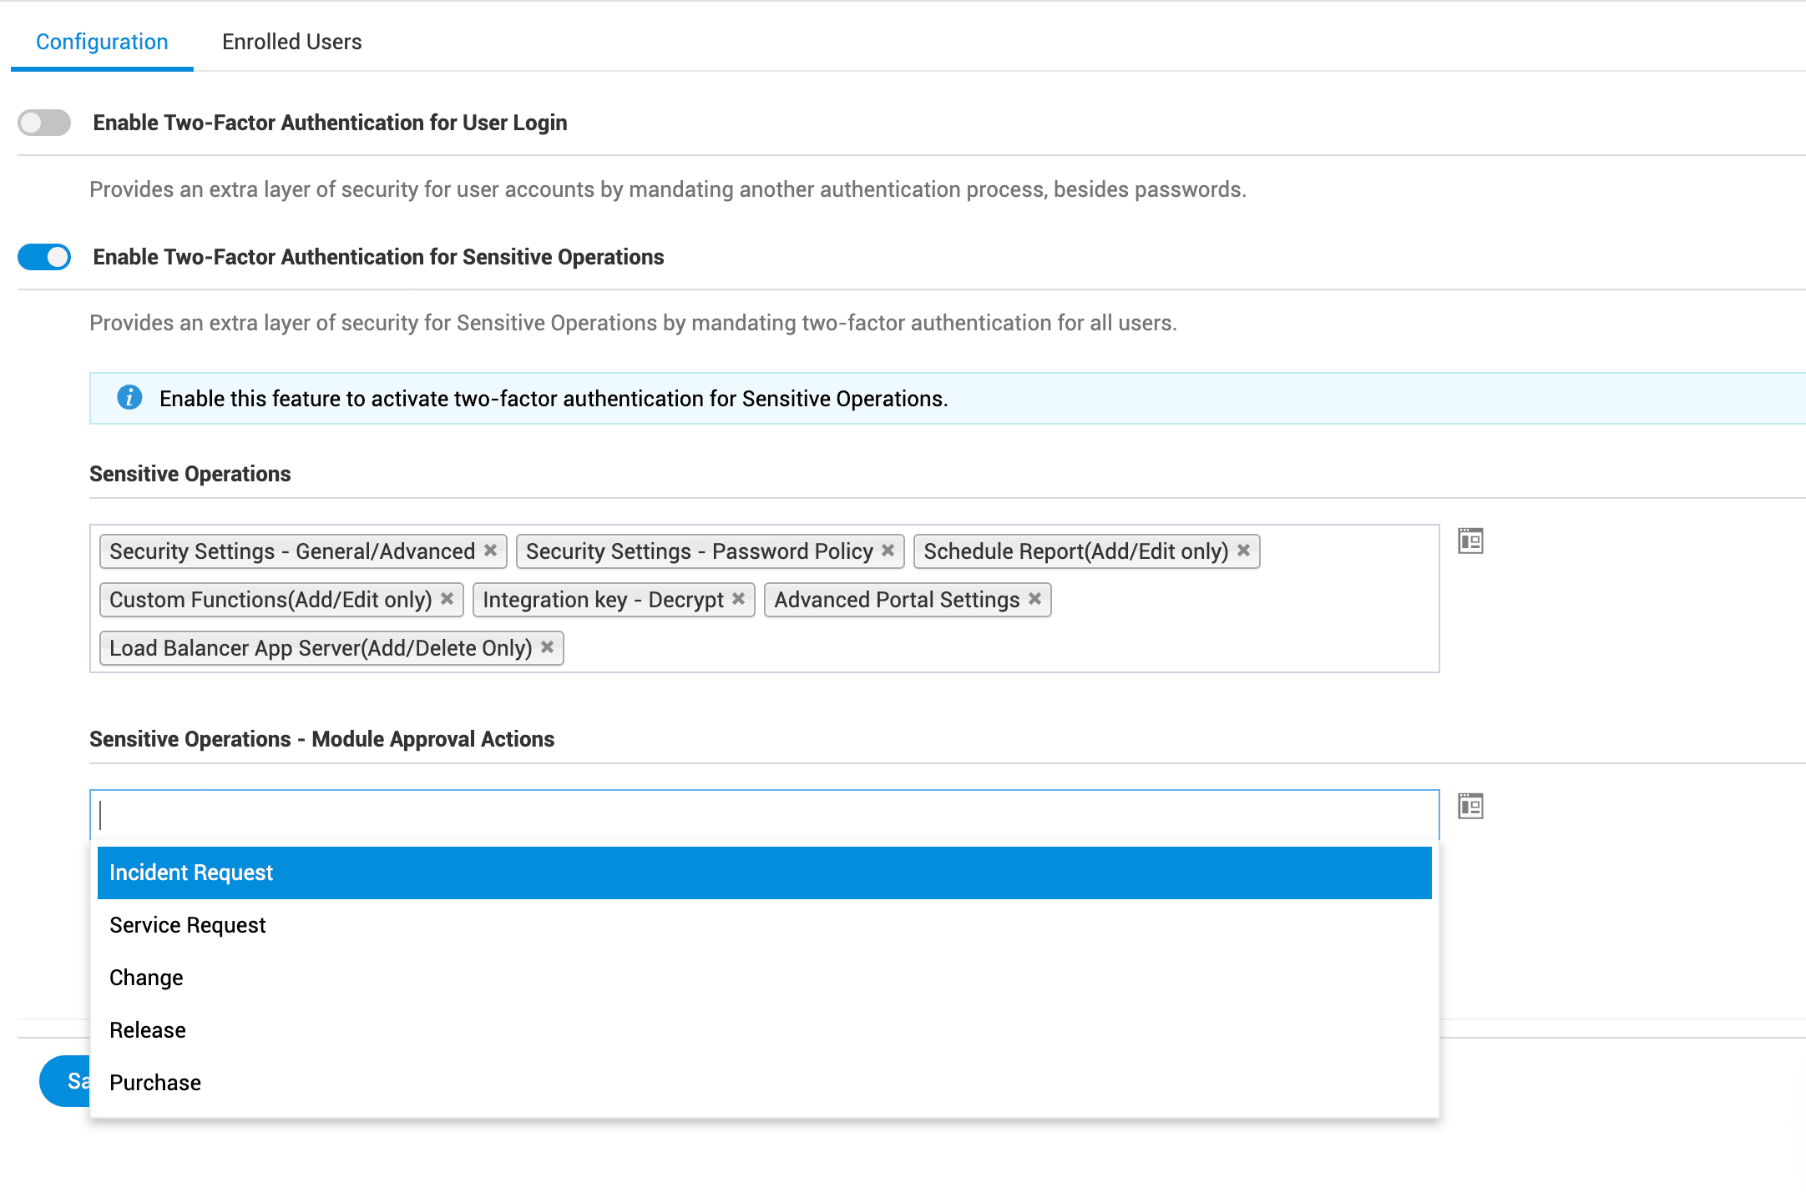Viewport: 1806px width, 1196px height.
Task: Switch to the Enrolled Users tab
Action: pyautogui.click(x=292, y=42)
